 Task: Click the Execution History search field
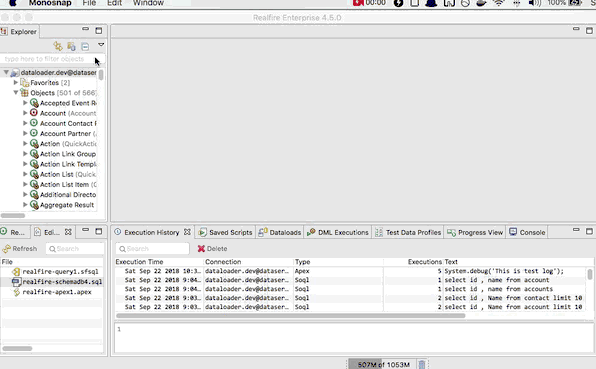(x=152, y=249)
